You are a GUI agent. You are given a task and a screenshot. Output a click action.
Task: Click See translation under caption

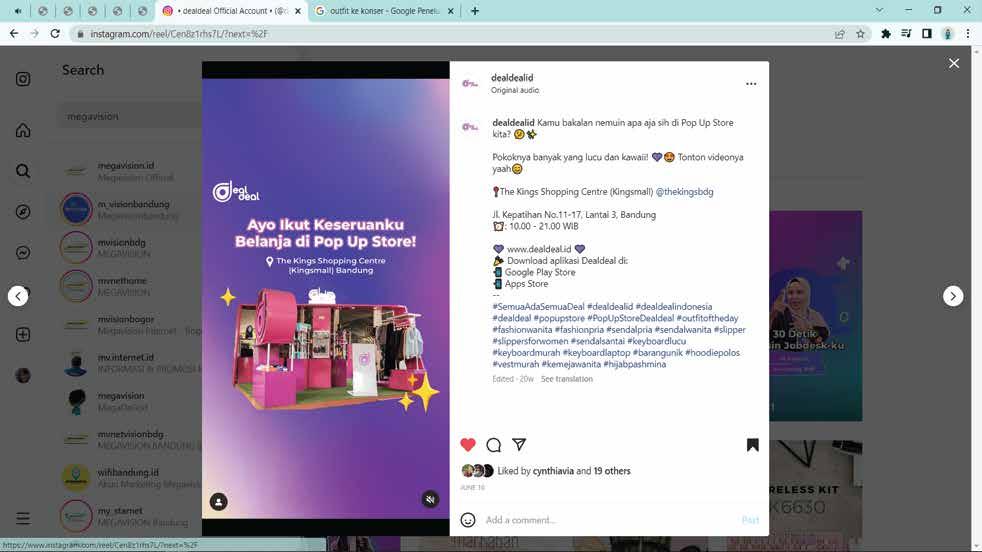point(567,379)
